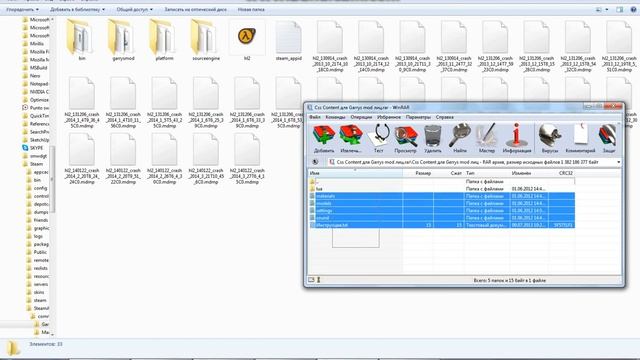Select dumps in the Explorer tree

point(40,212)
